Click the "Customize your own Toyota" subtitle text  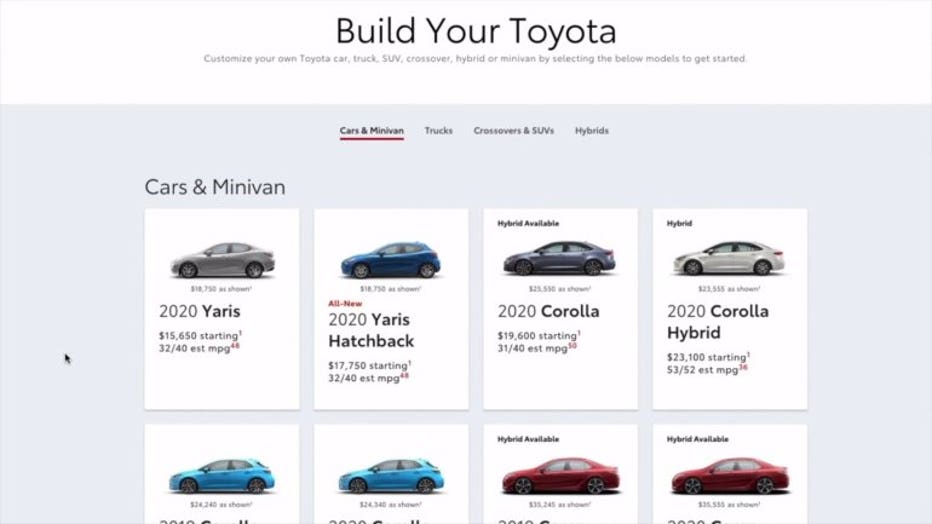[x=476, y=59]
